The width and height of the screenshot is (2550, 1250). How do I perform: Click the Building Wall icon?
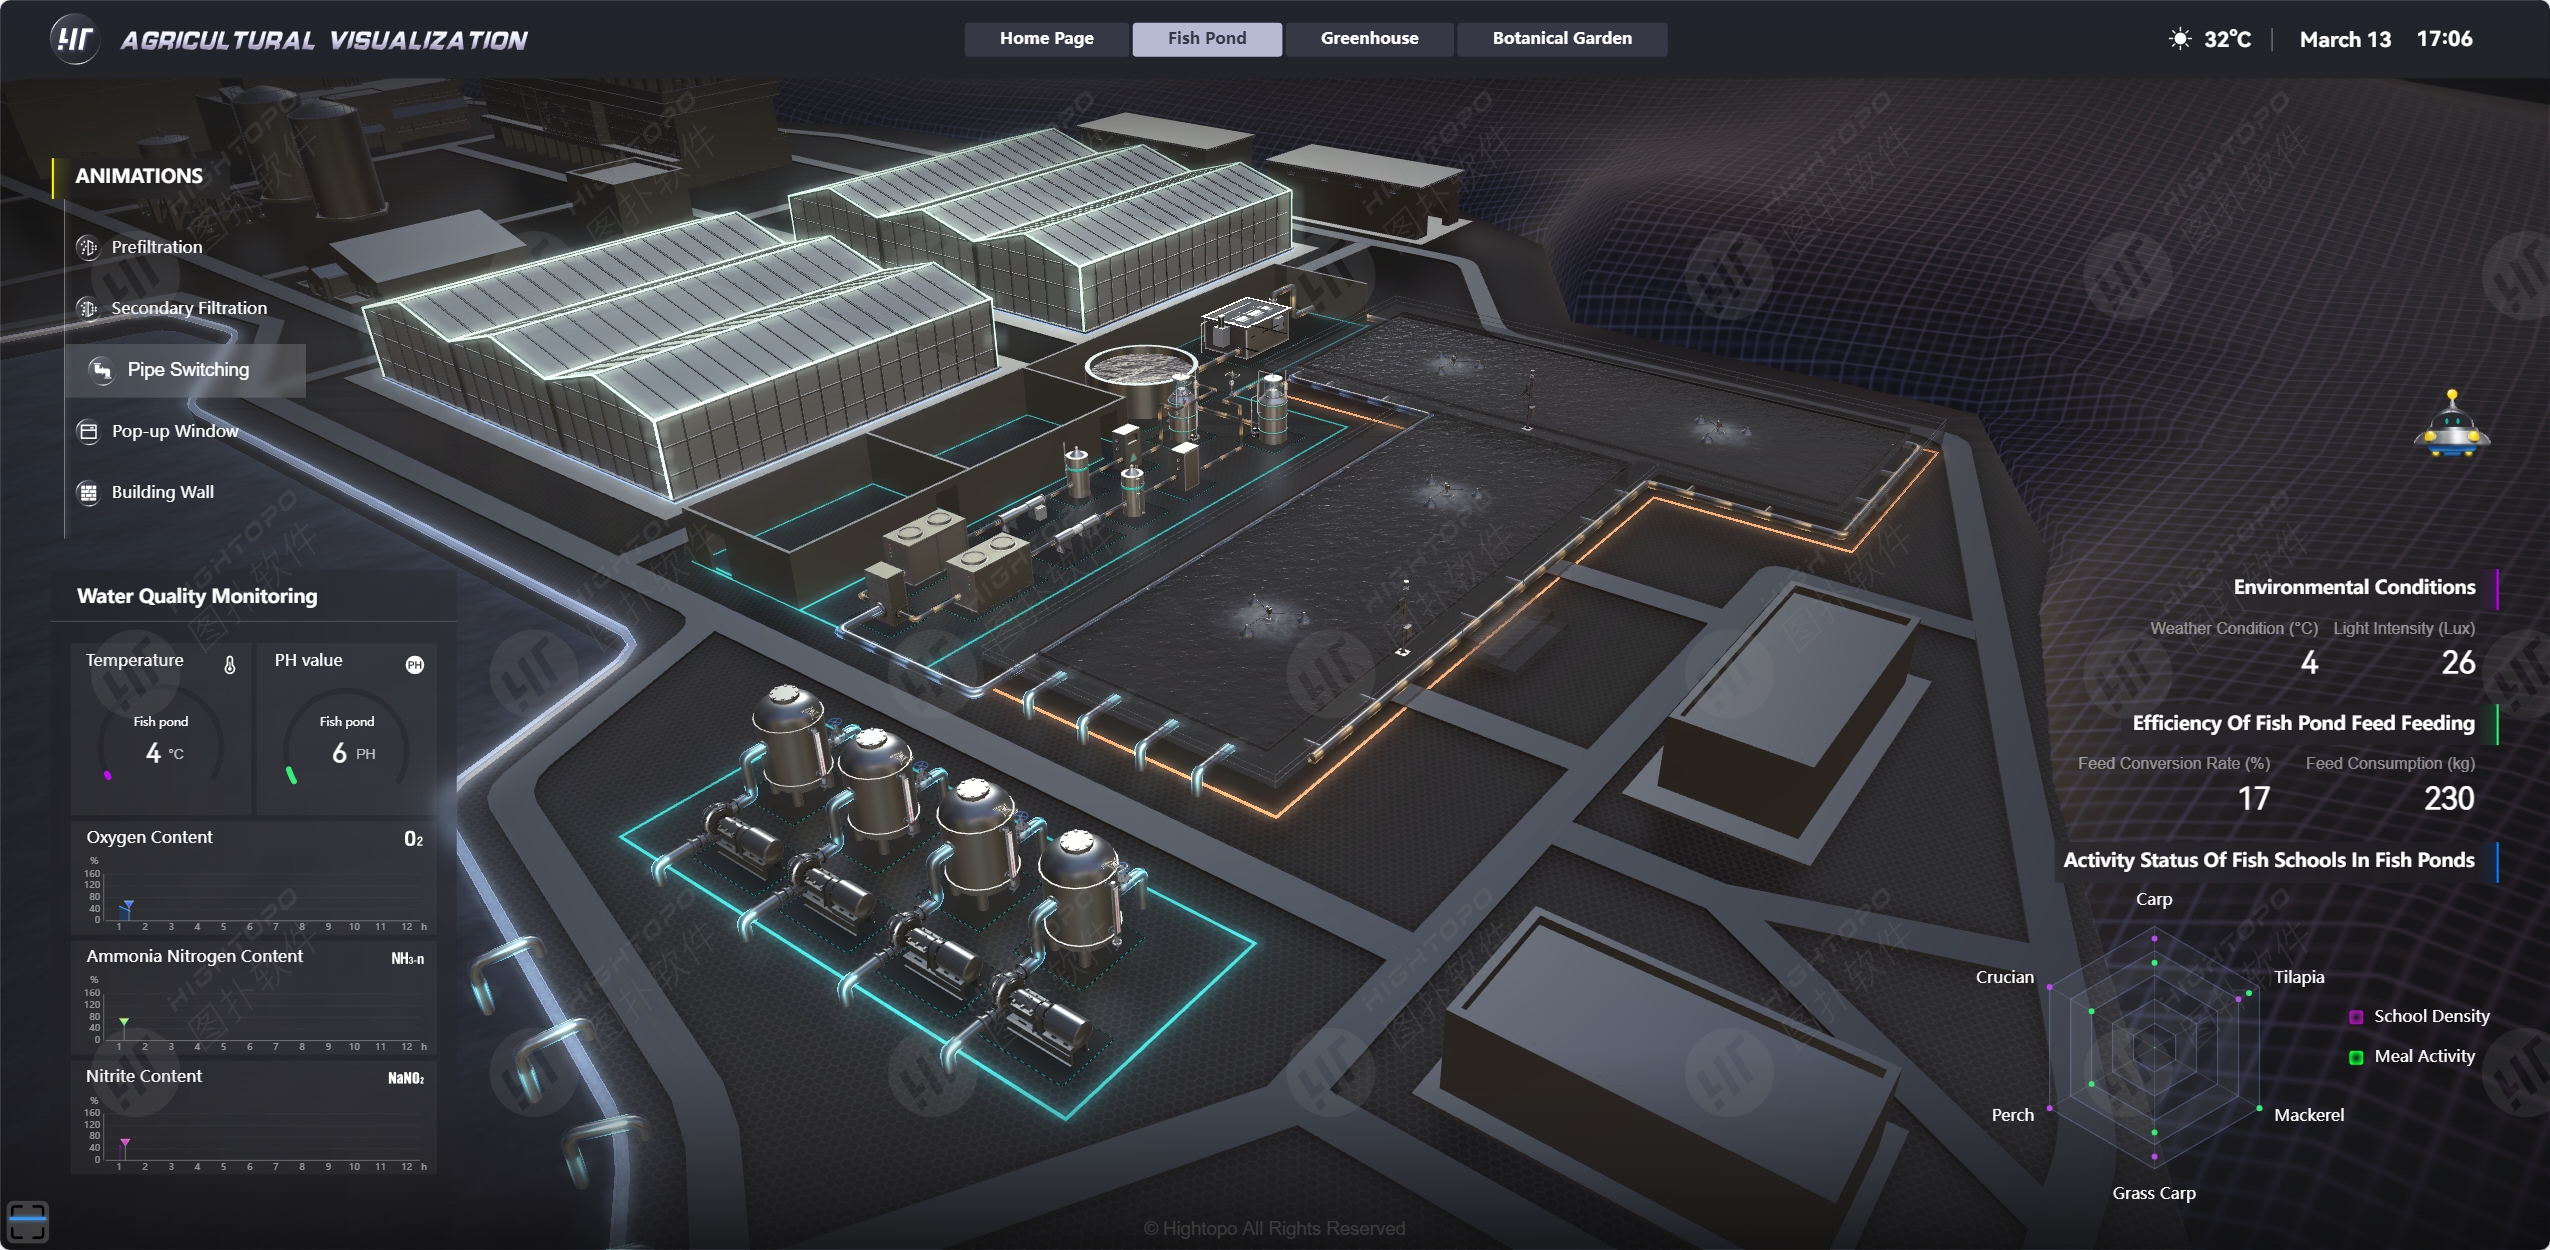click(88, 492)
